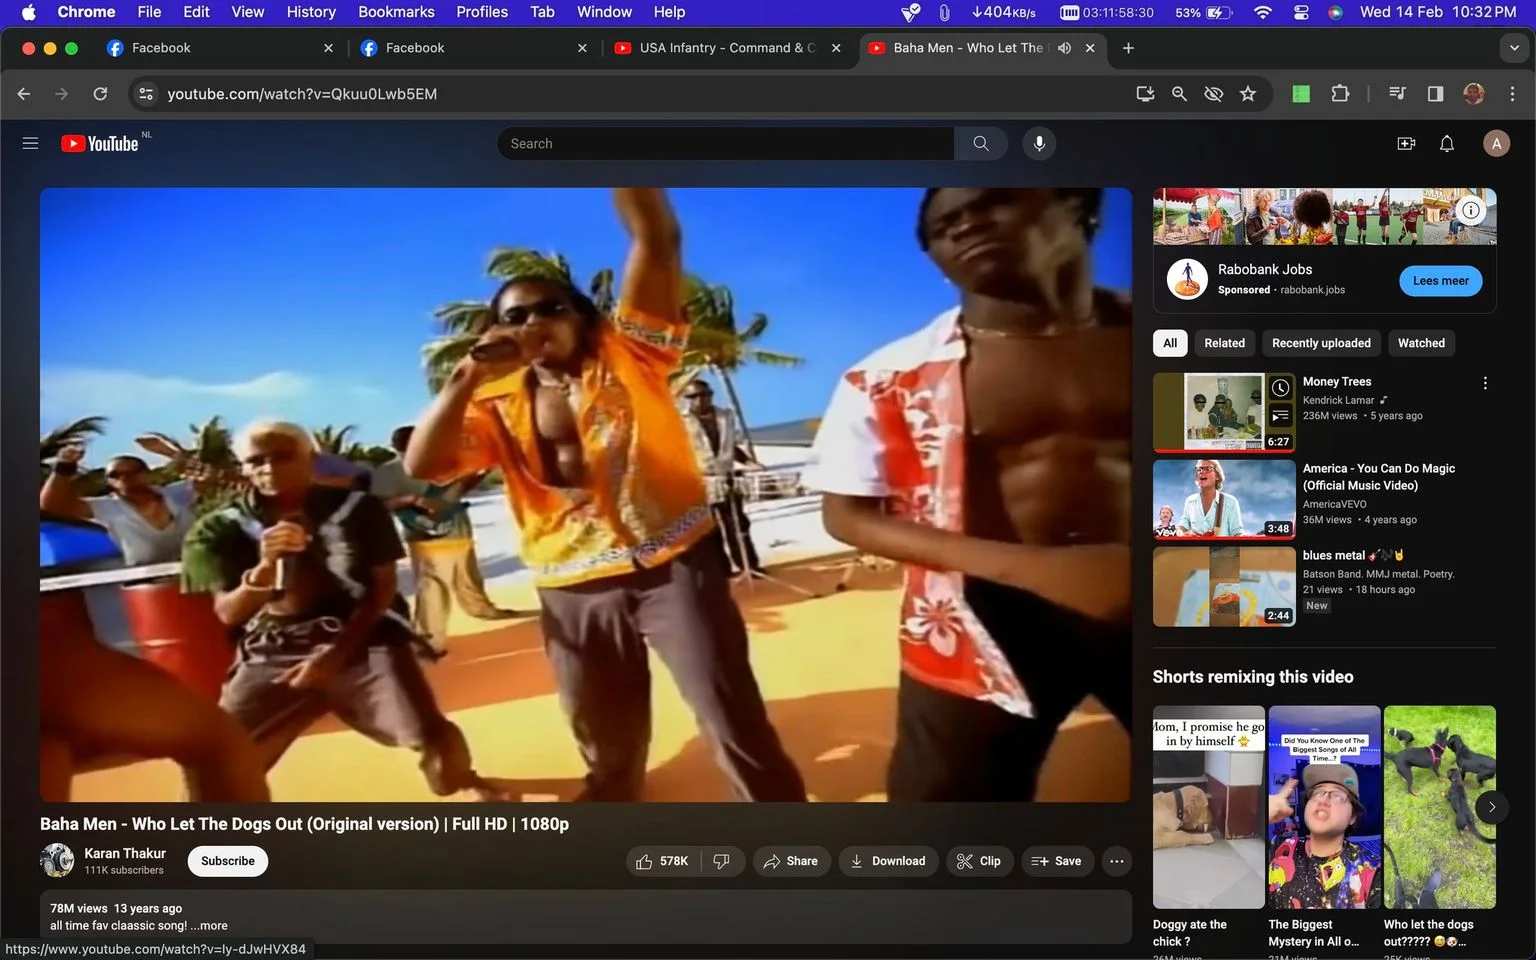Open blues metal video thumbnail
1536x960 pixels.
coord(1224,587)
